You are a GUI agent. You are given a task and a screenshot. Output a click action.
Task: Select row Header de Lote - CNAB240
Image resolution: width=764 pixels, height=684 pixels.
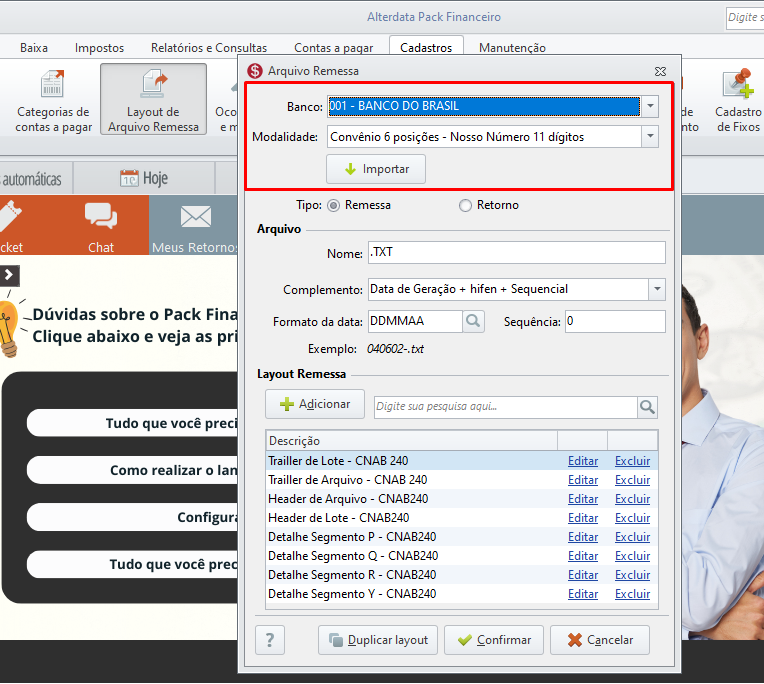pos(462,518)
